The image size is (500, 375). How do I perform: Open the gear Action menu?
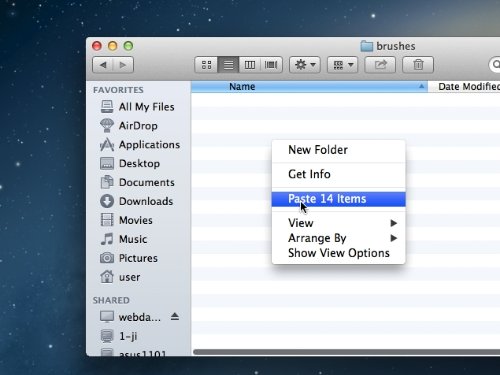pos(305,65)
